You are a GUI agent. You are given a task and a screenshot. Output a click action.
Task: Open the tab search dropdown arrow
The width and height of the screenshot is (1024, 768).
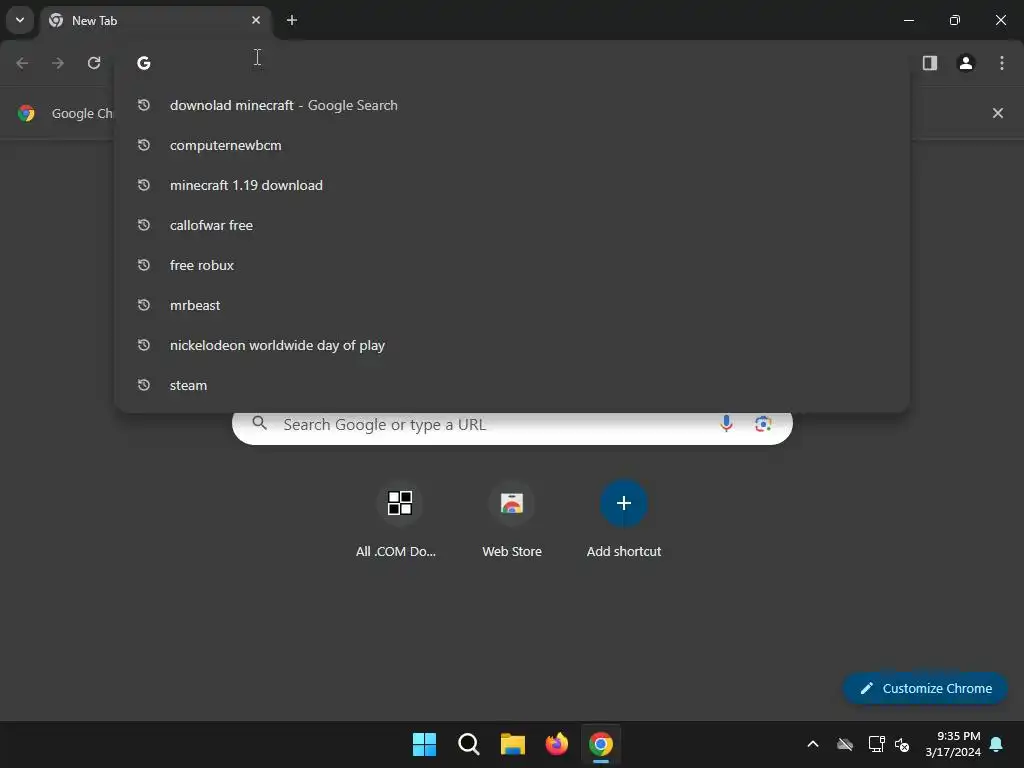click(20, 20)
